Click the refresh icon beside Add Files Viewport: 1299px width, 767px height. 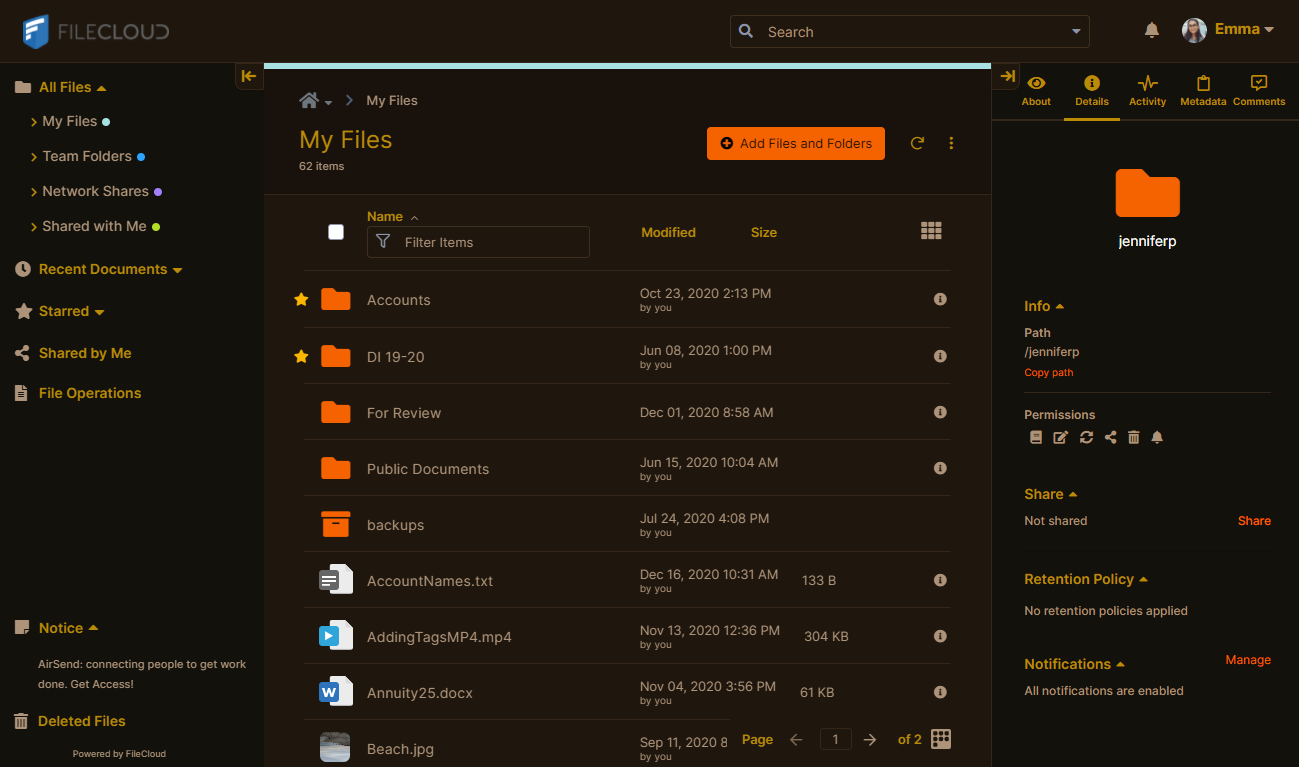[917, 143]
